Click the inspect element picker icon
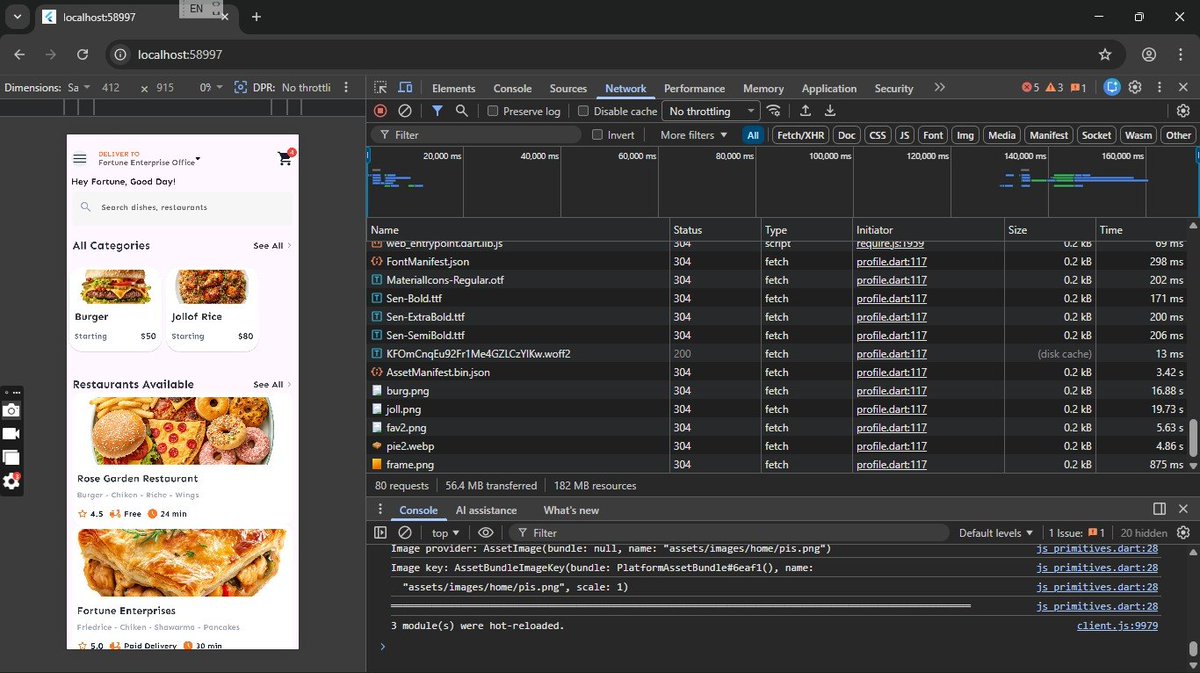The height and width of the screenshot is (673, 1200). tap(380, 88)
